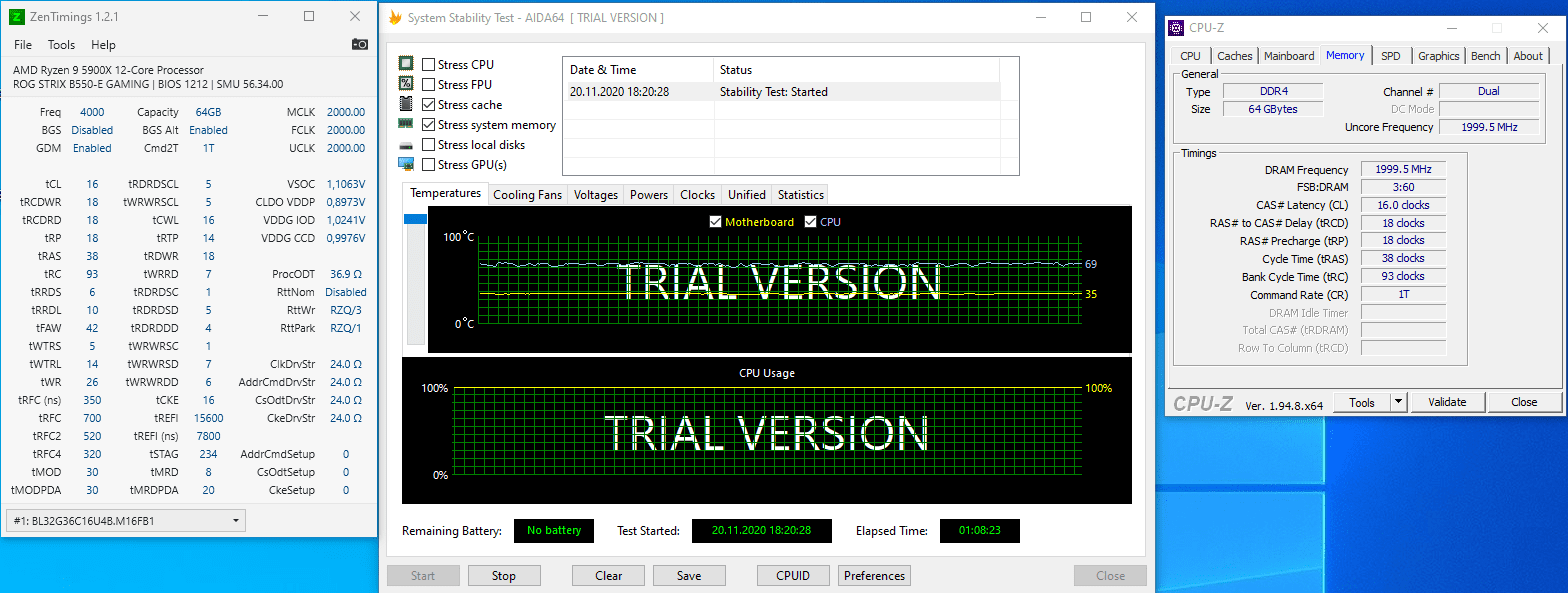Select the Temperatures tab

coord(445,193)
